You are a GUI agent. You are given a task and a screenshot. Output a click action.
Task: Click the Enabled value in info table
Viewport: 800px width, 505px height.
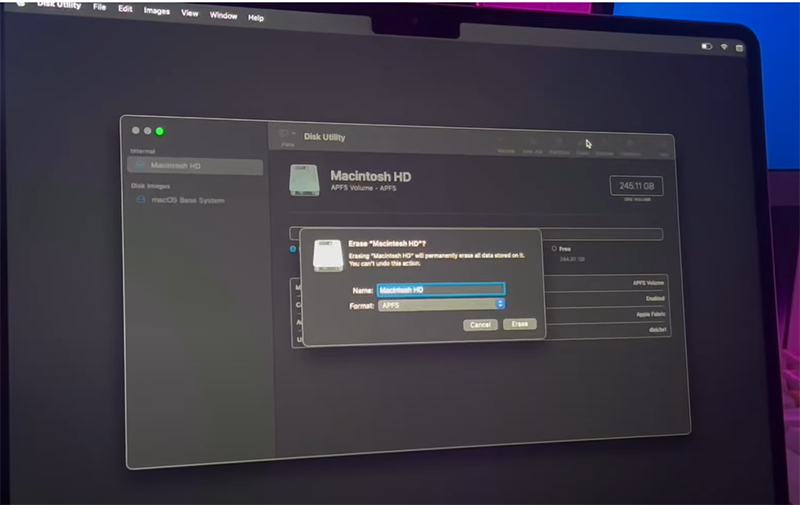(x=655, y=298)
